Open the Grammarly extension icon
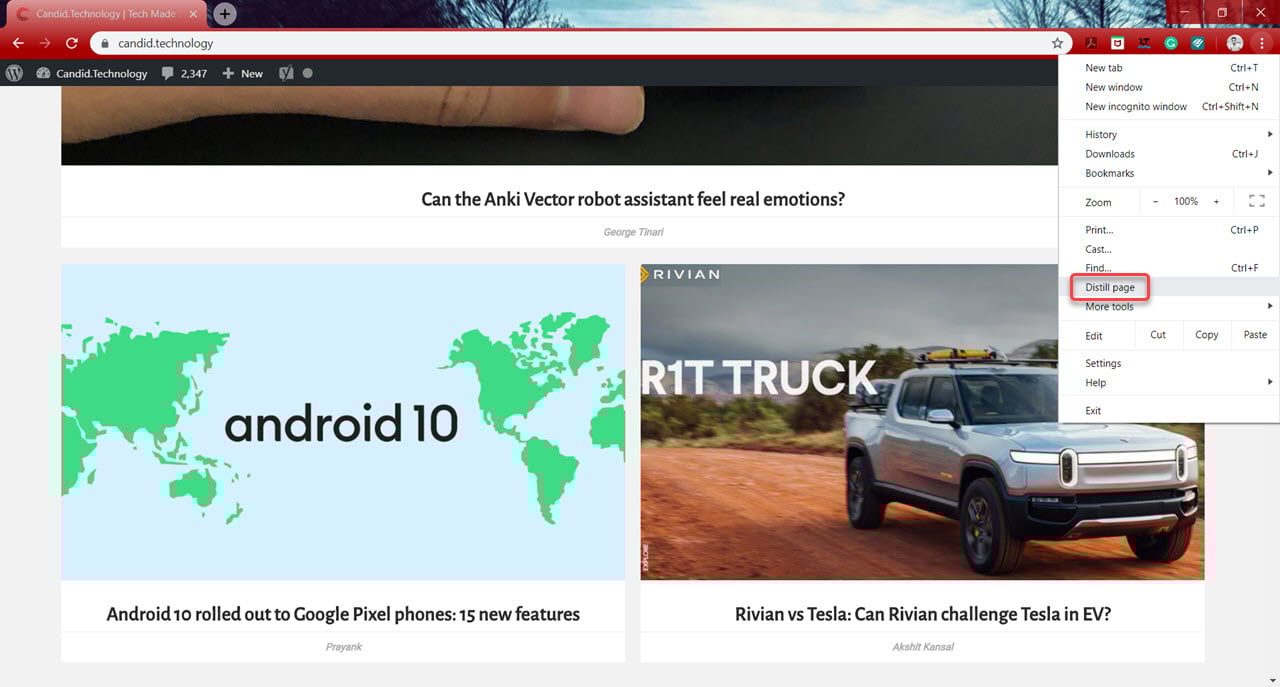1280x687 pixels. point(1171,43)
